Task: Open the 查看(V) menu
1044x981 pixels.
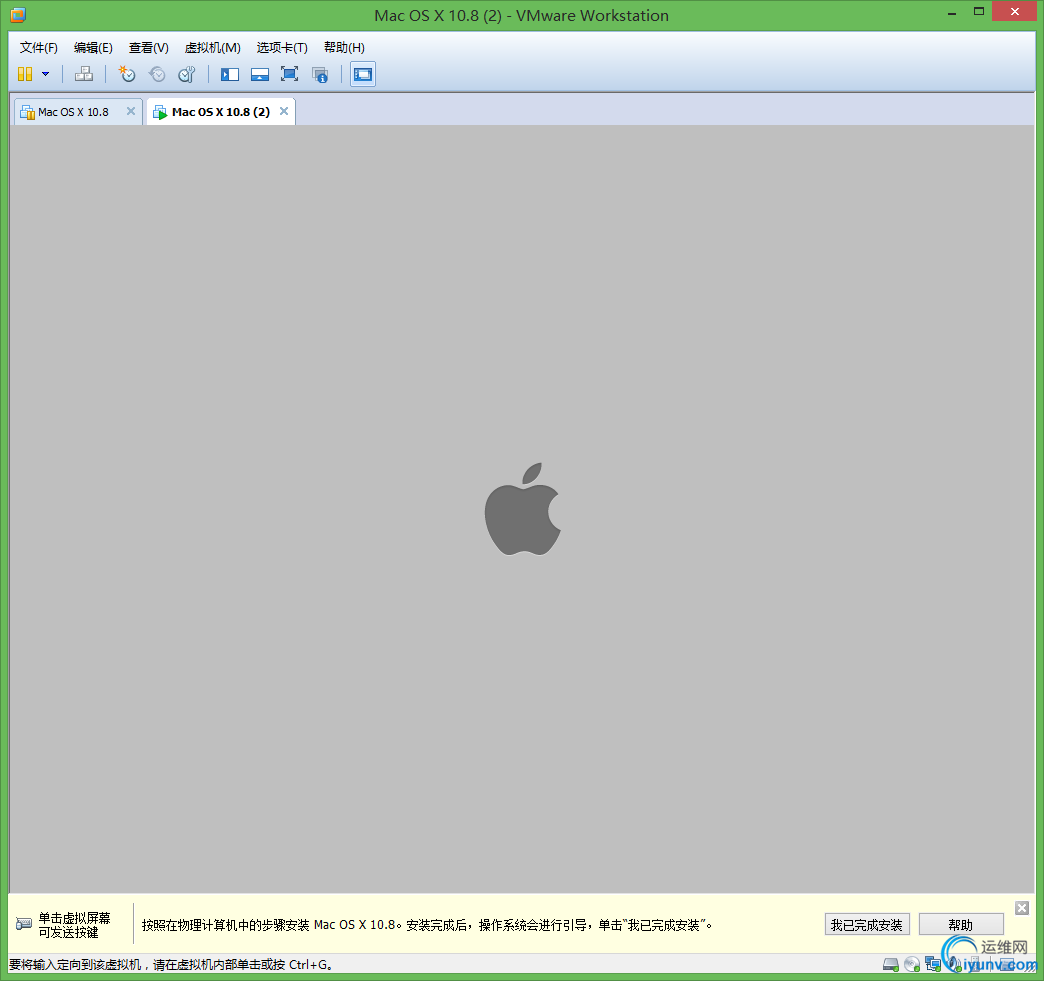Action: (148, 47)
